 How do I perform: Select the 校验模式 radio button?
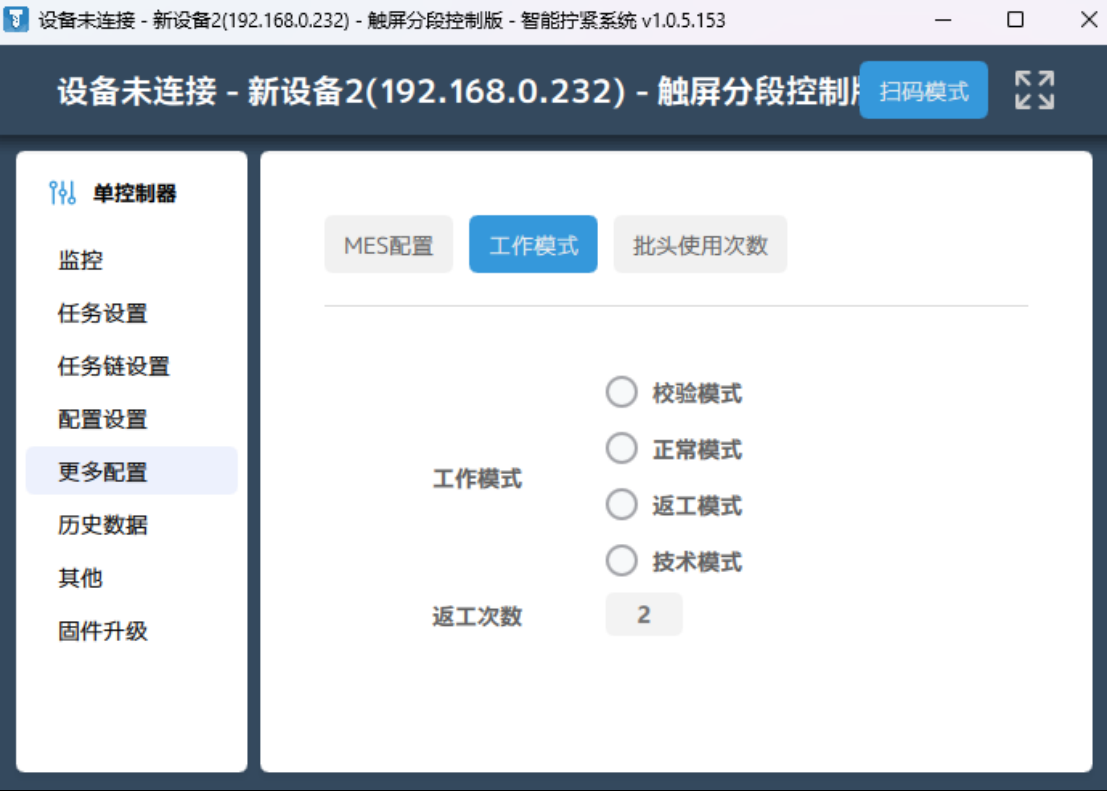[621, 393]
